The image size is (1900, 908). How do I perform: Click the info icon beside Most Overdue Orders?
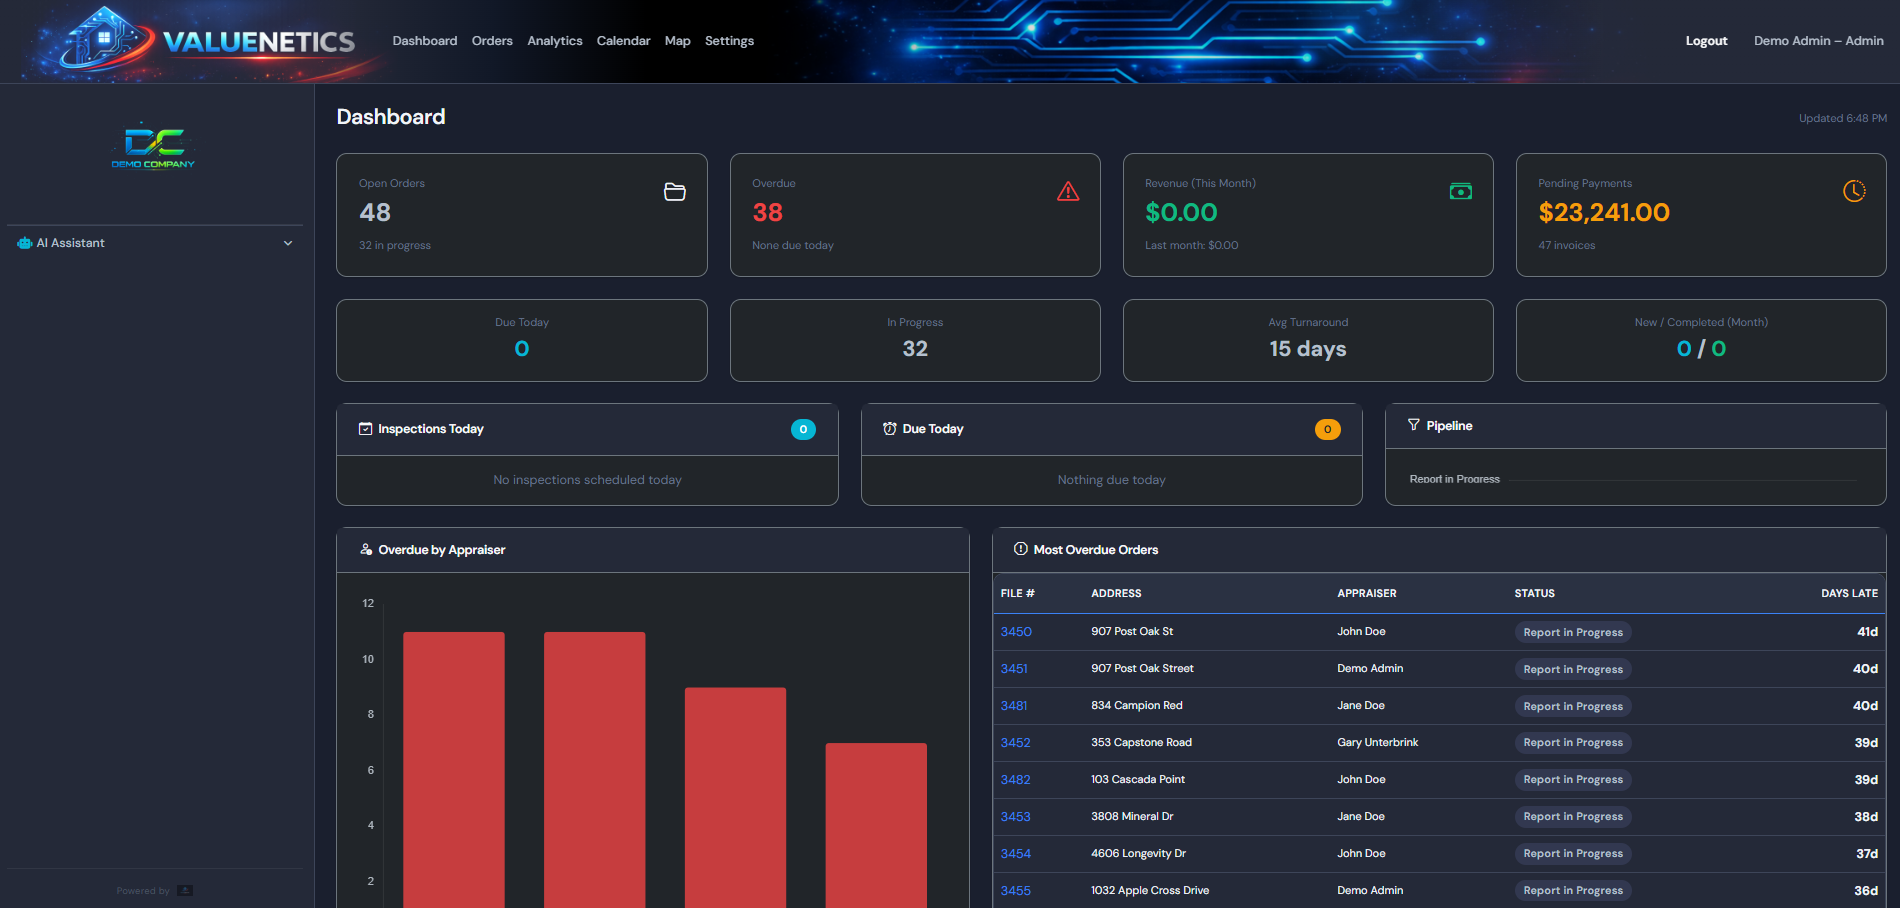(x=1019, y=549)
